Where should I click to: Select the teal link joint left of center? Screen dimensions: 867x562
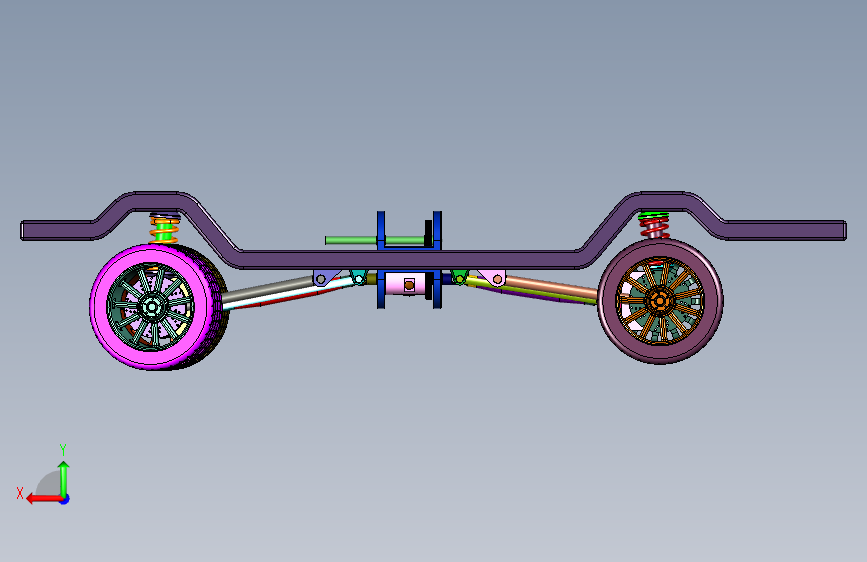(x=358, y=277)
